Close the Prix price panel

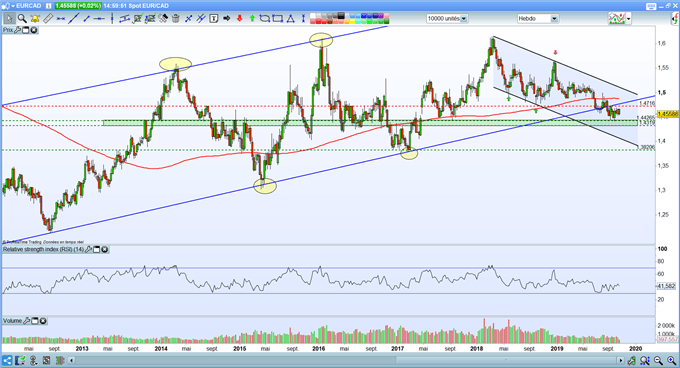coord(33,30)
